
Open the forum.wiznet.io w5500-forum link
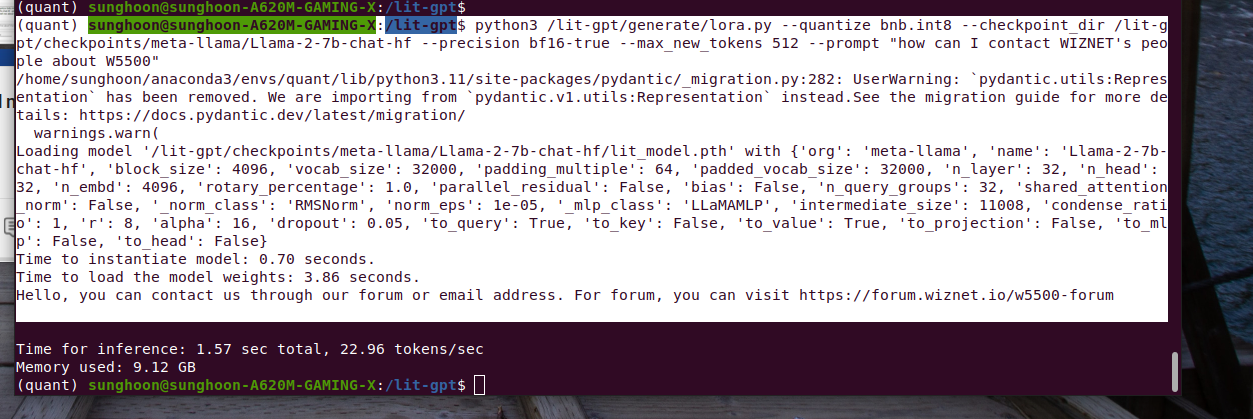[957, 296]
